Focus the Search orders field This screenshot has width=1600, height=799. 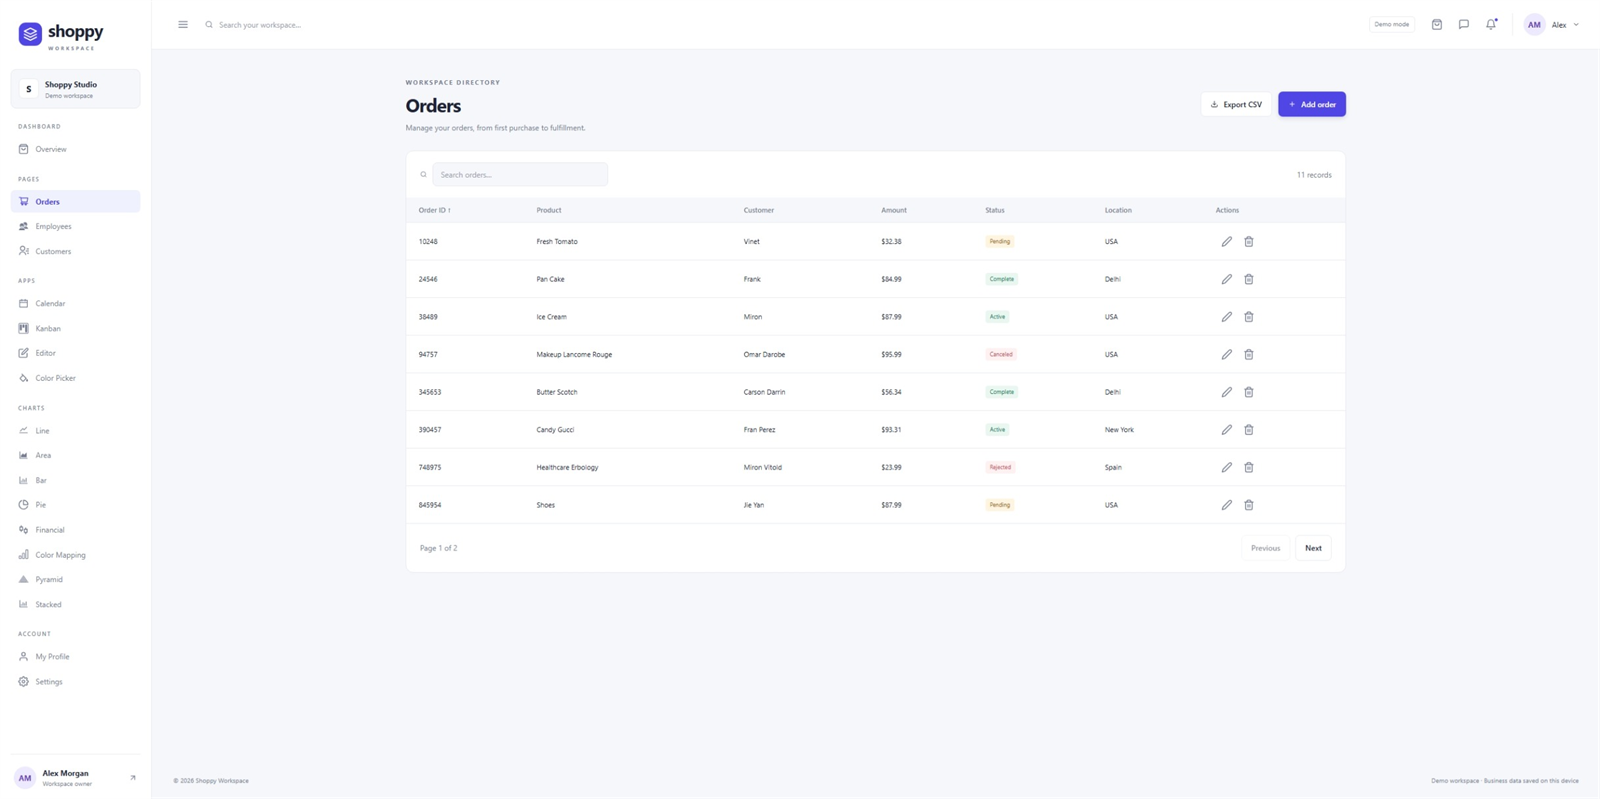pyautogui.click(x=520, y=174)
